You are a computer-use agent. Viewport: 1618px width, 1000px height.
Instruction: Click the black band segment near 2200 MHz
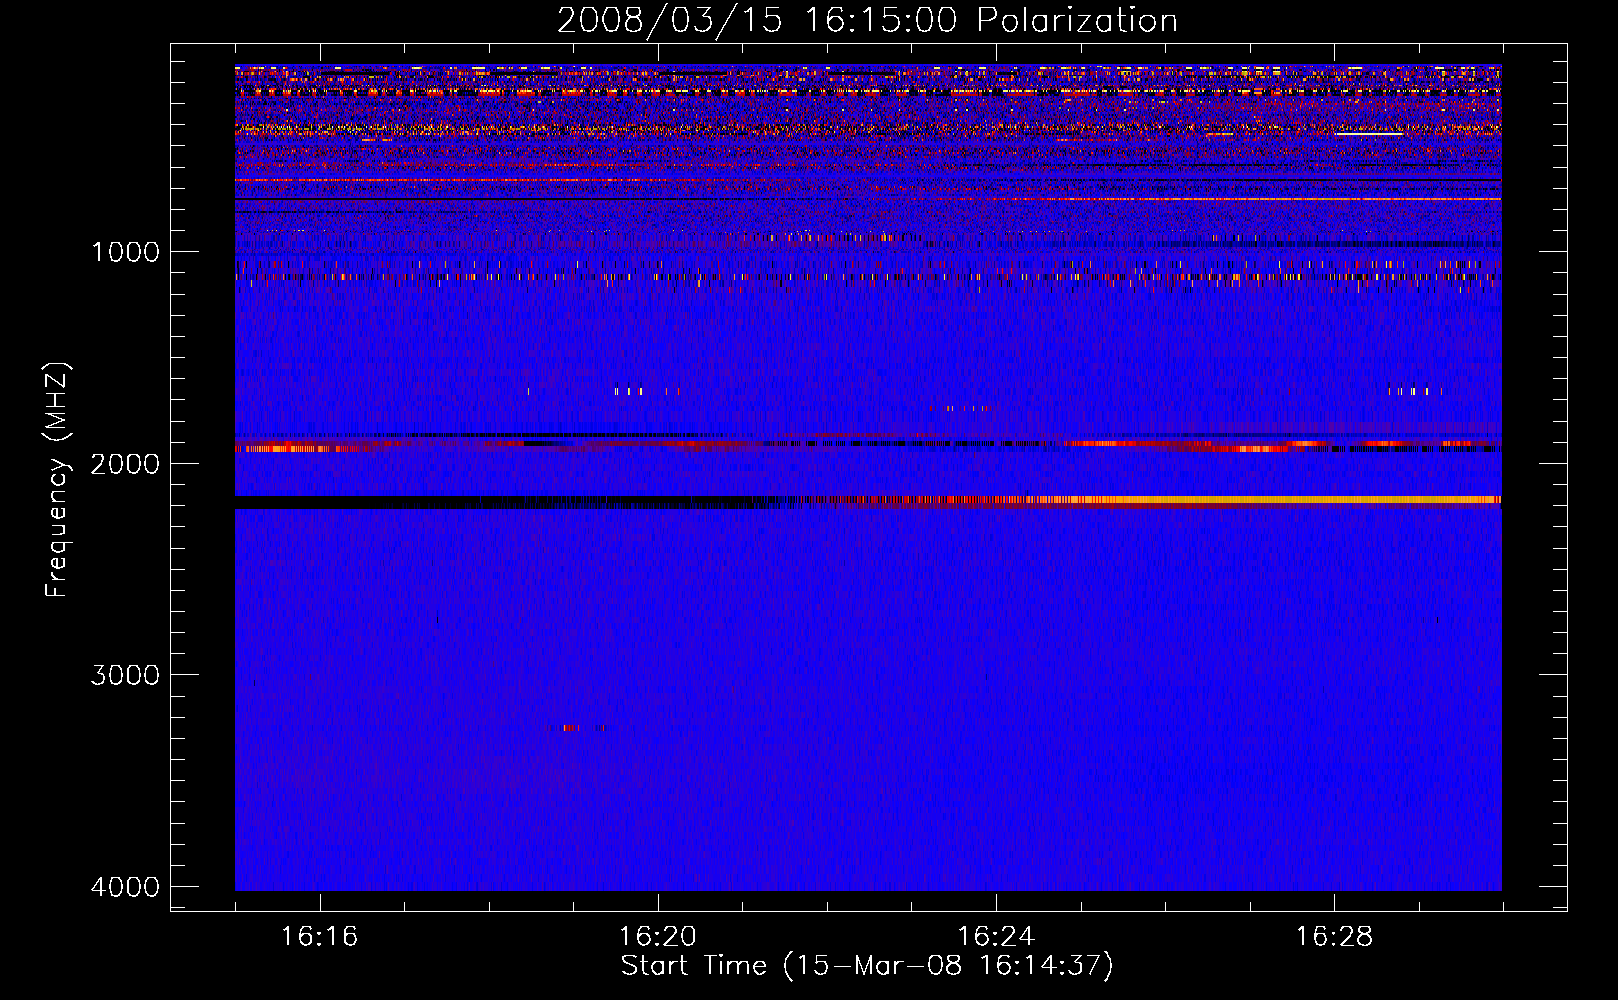(x=400, y=502)
